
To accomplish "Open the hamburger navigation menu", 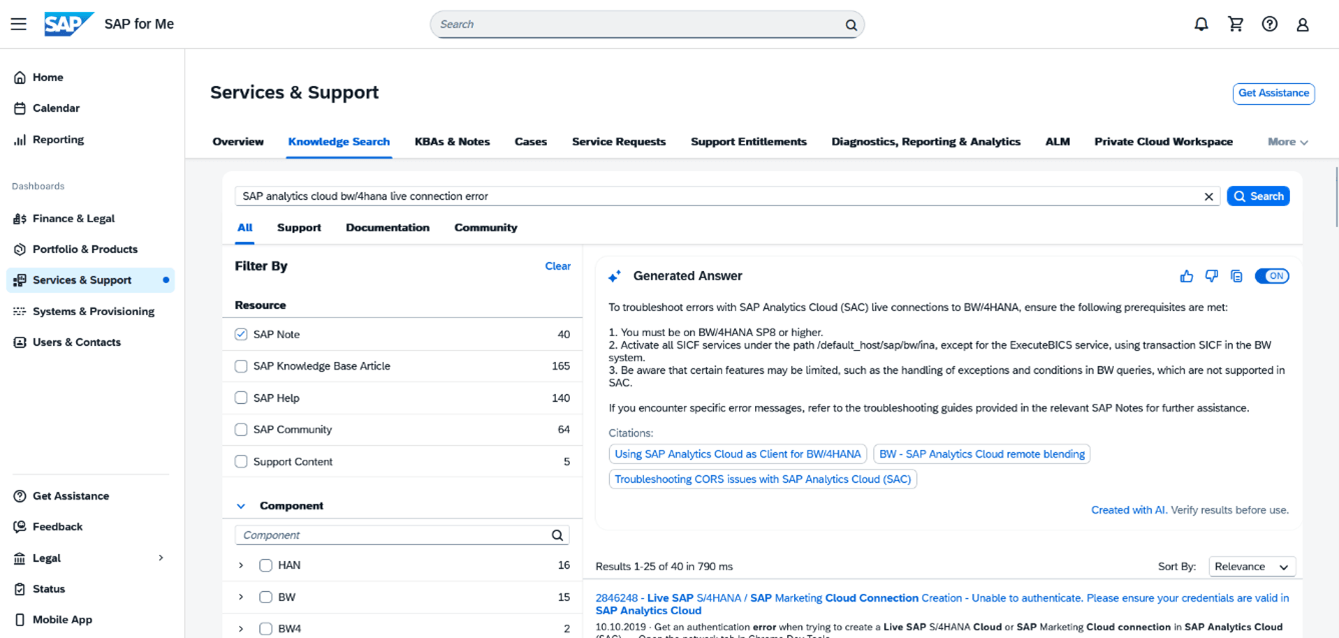I will (x=19, y=24).
